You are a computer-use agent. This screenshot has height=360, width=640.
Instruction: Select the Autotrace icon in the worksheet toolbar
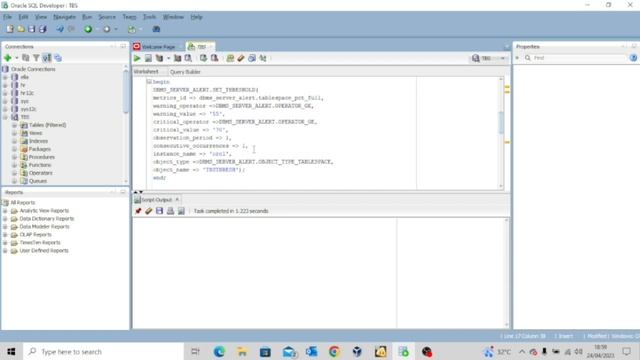(x=178, y=58)
